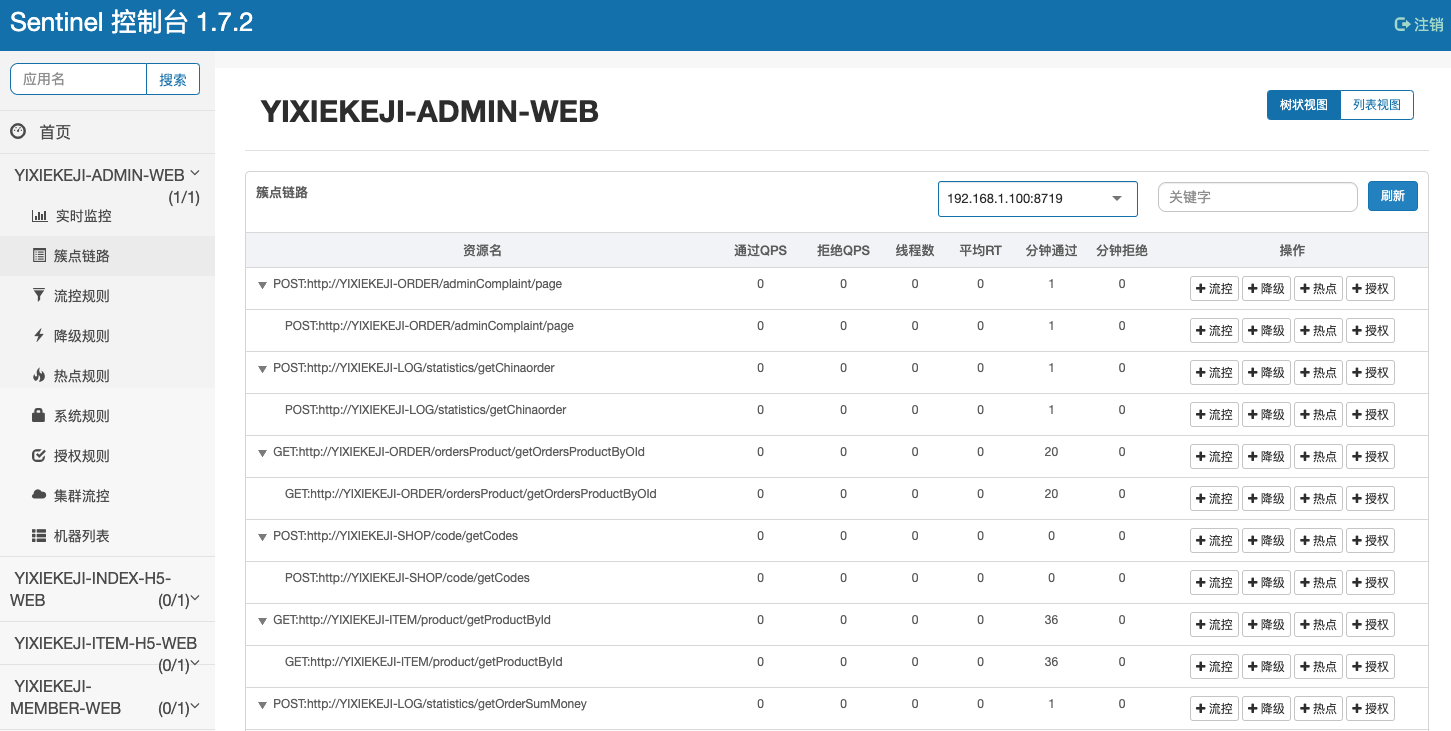
Task: Add 热点 rule for getCodes child row
Action: pyautogui.click(x=1318, y=583)
